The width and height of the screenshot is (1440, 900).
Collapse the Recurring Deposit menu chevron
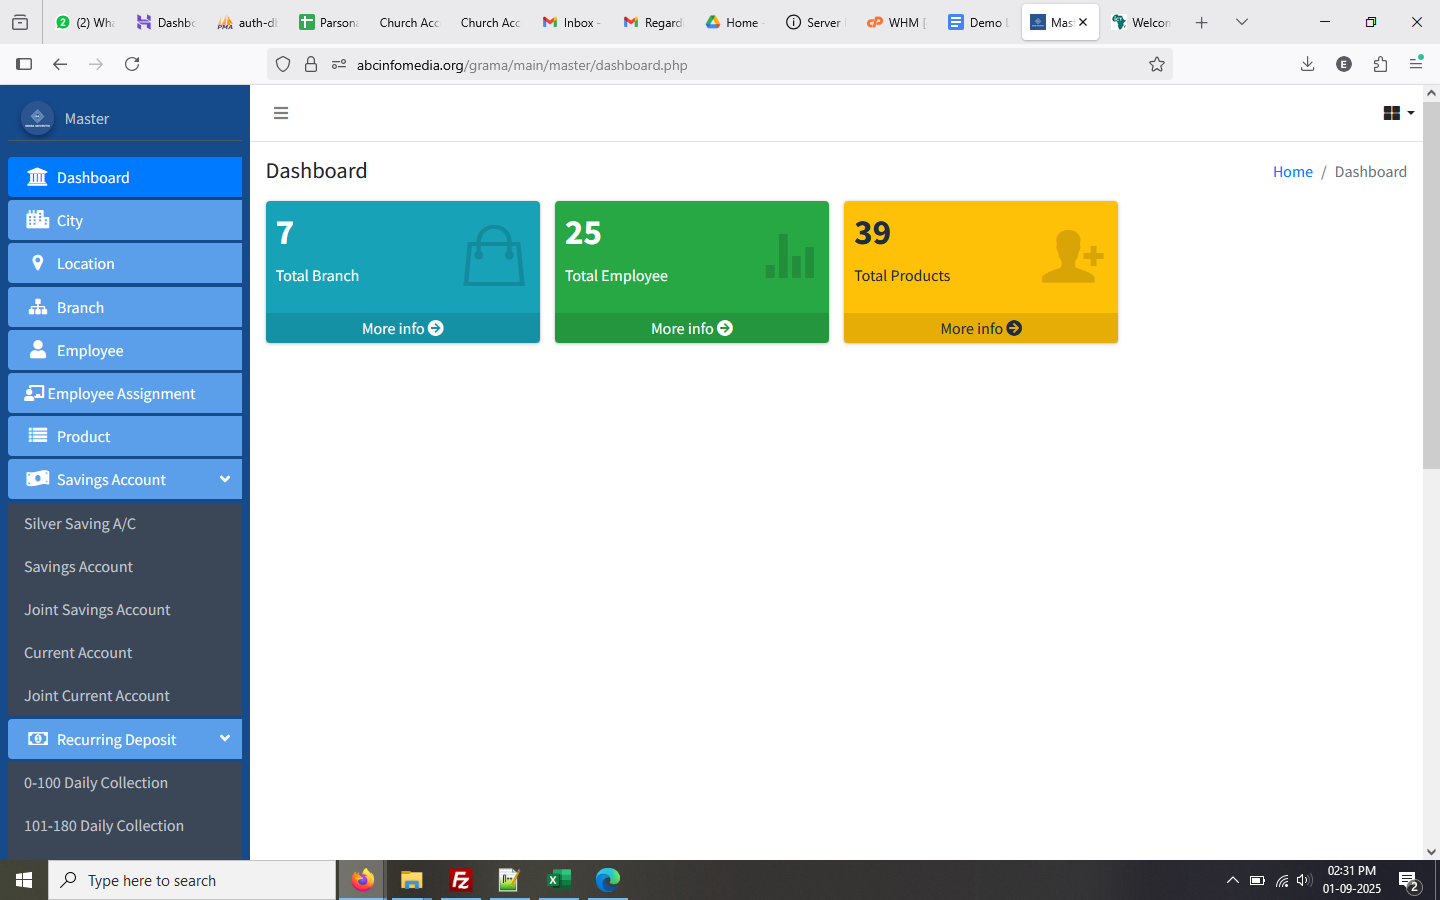(x=225, y=739)
